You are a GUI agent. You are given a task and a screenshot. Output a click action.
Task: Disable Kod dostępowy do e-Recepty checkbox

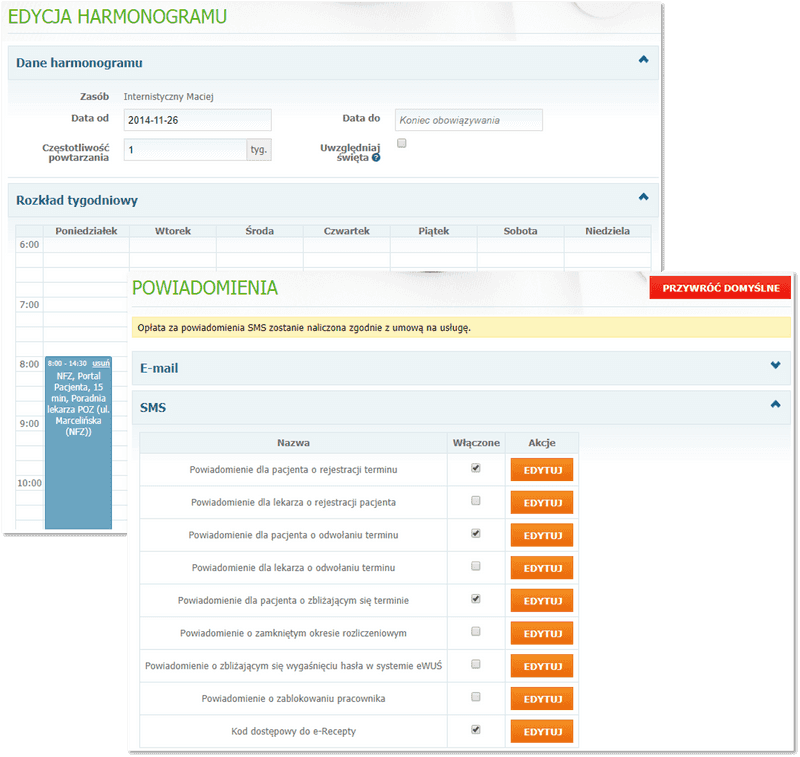(x=476, y=729)
